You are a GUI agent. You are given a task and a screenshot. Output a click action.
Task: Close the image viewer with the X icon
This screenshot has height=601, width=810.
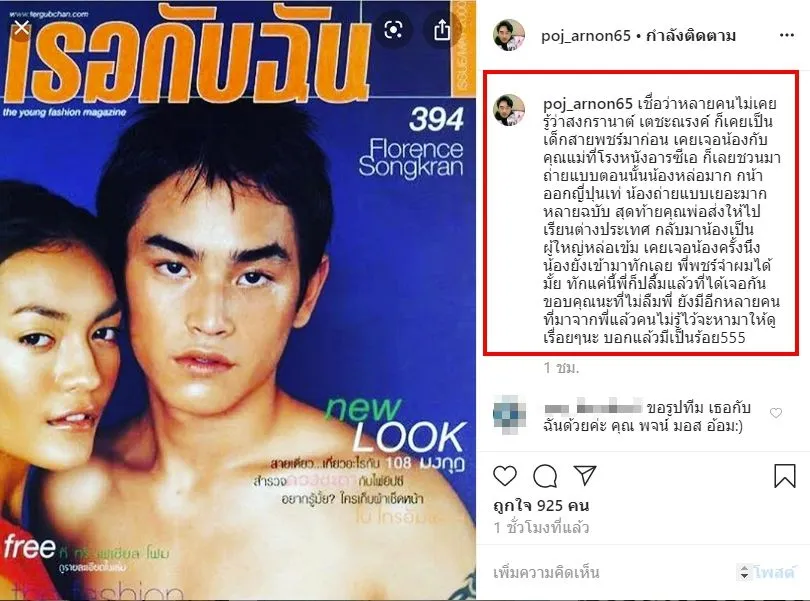[21, 28]
